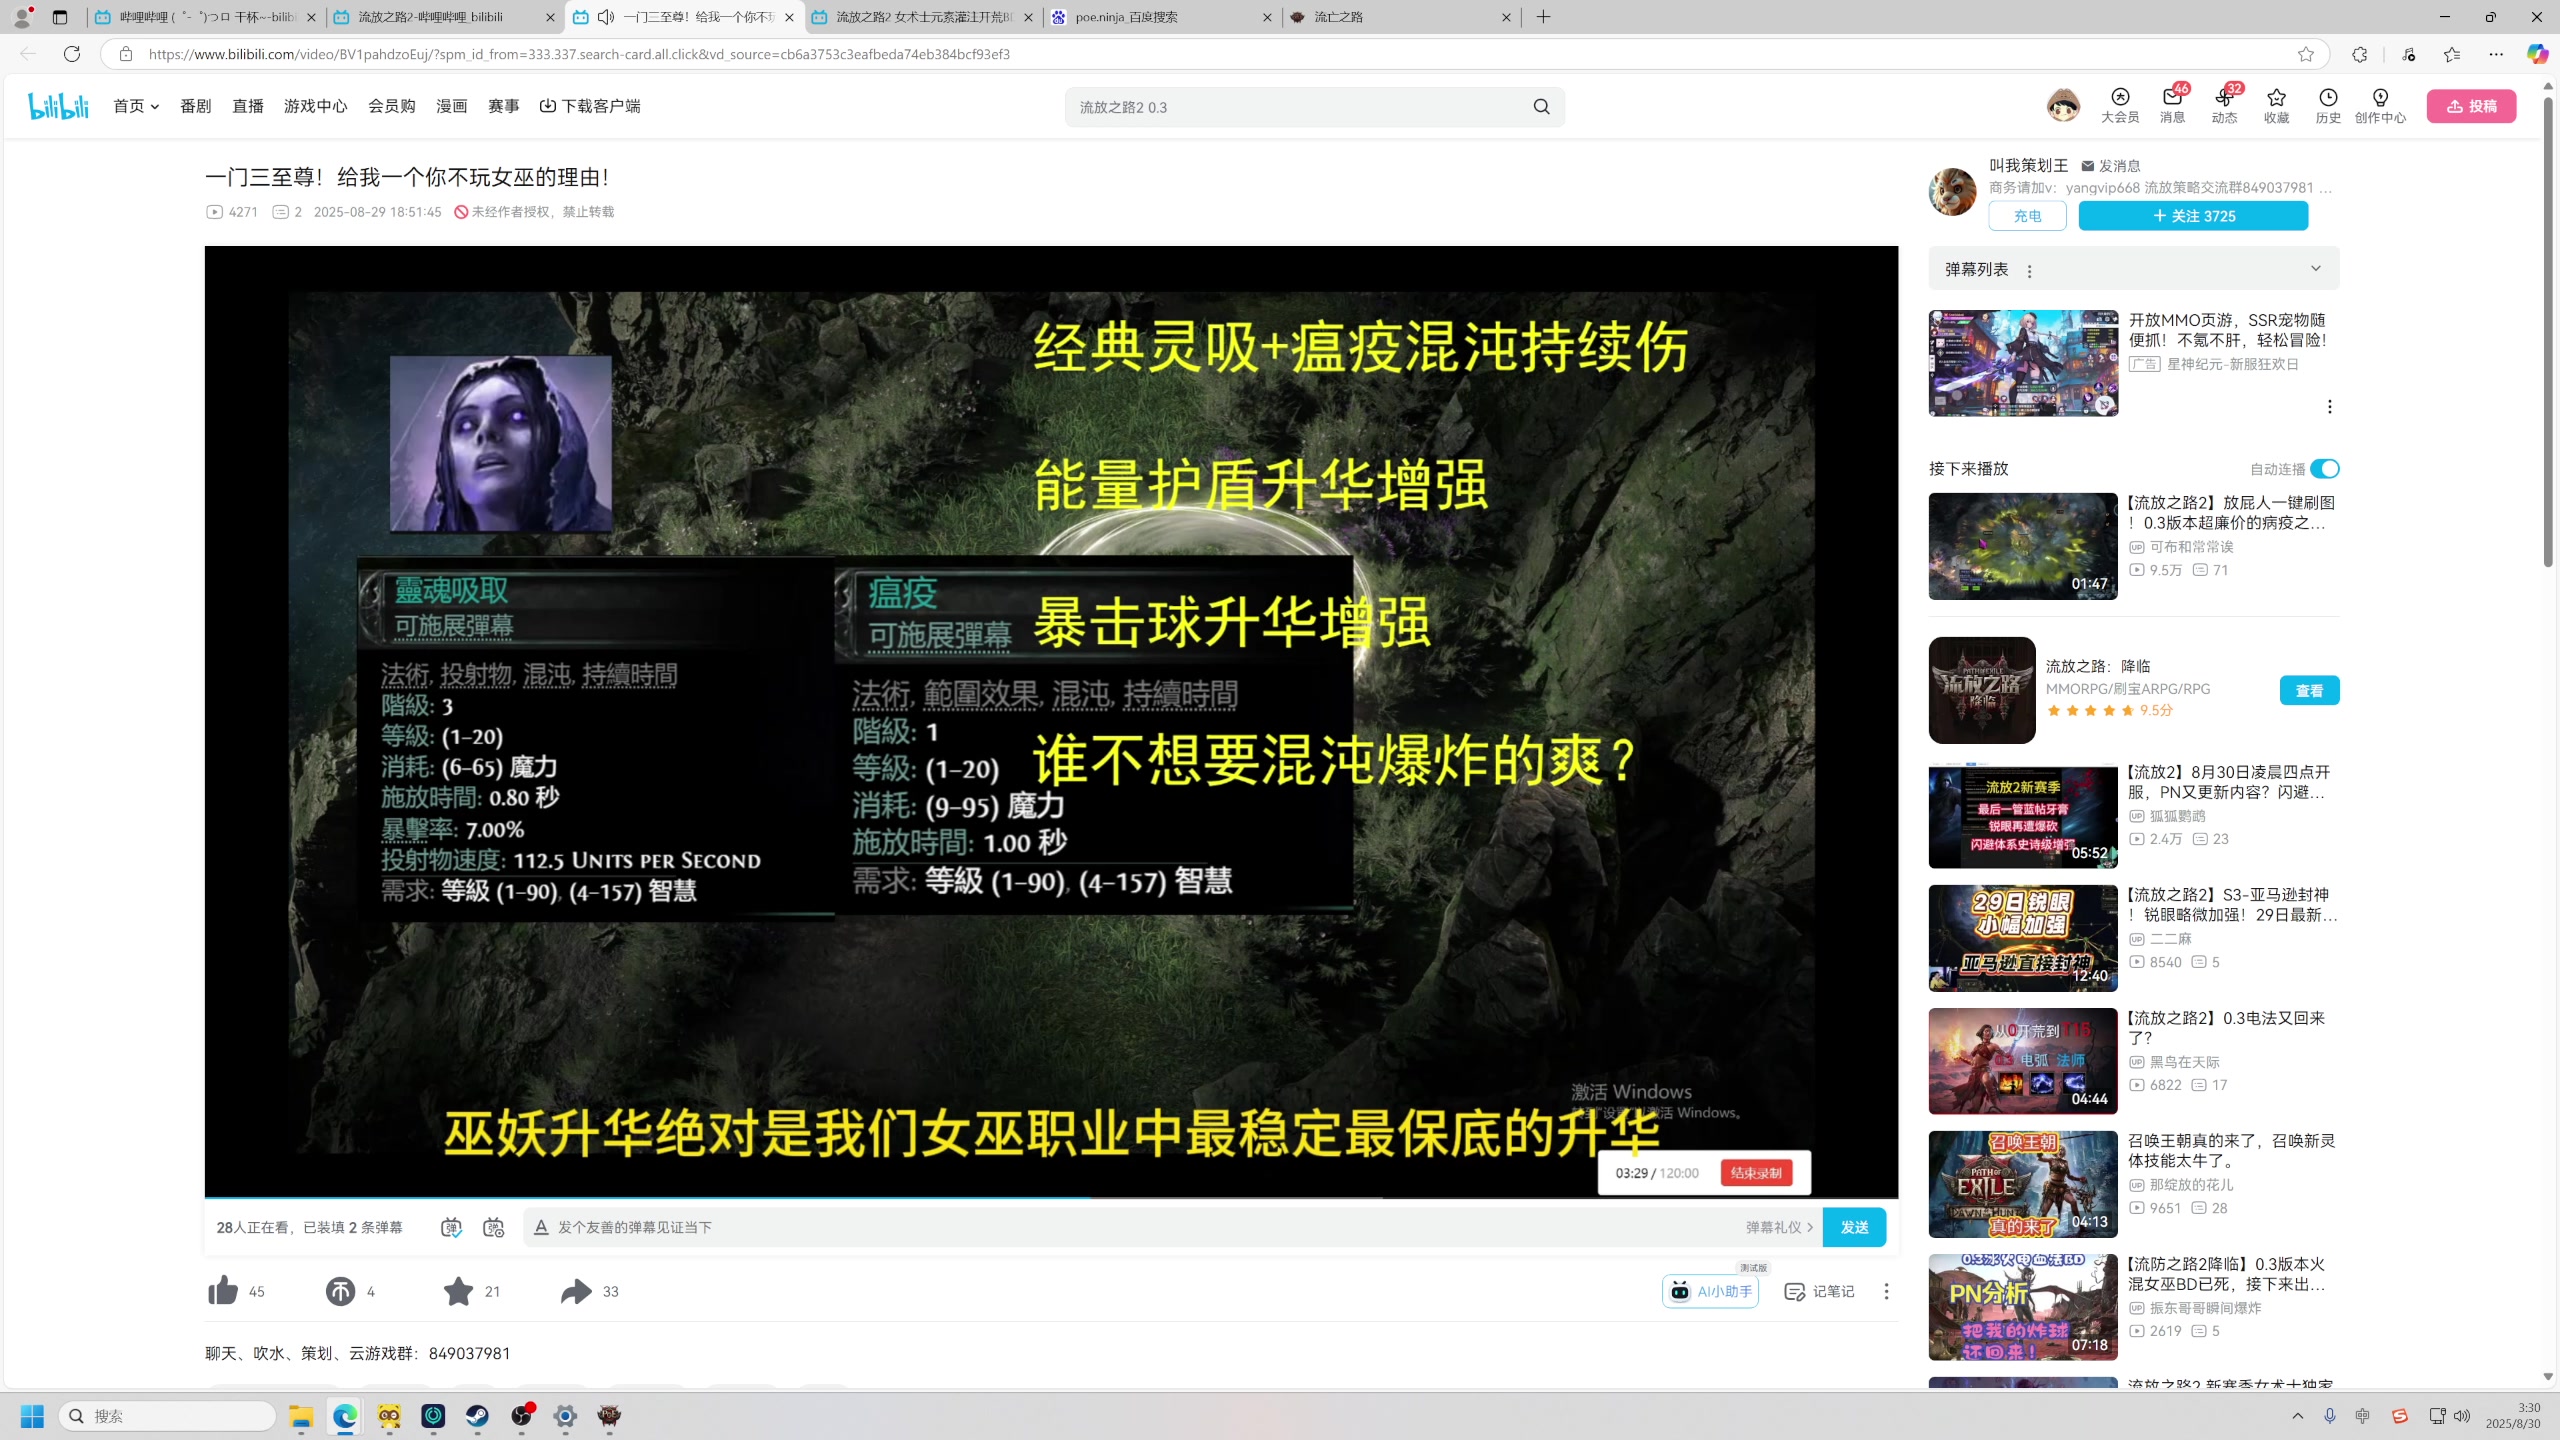Open the 大会员 icon
This screenshot has width=2560, height=1440.
pyautogui.click(x=2119, y=105)
